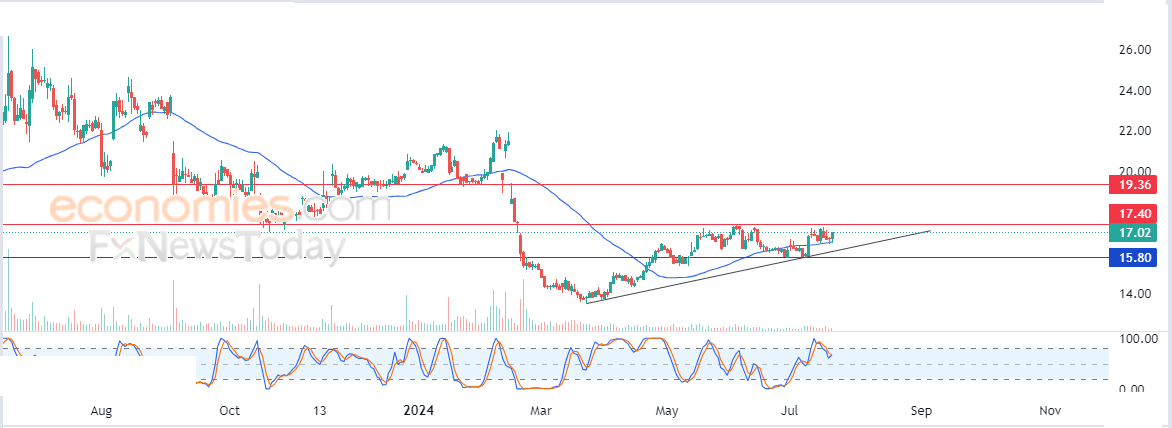This screenshot has width=1172, height=428.
Task: Click the FxNewsToday watermark text
Action: 218,247
